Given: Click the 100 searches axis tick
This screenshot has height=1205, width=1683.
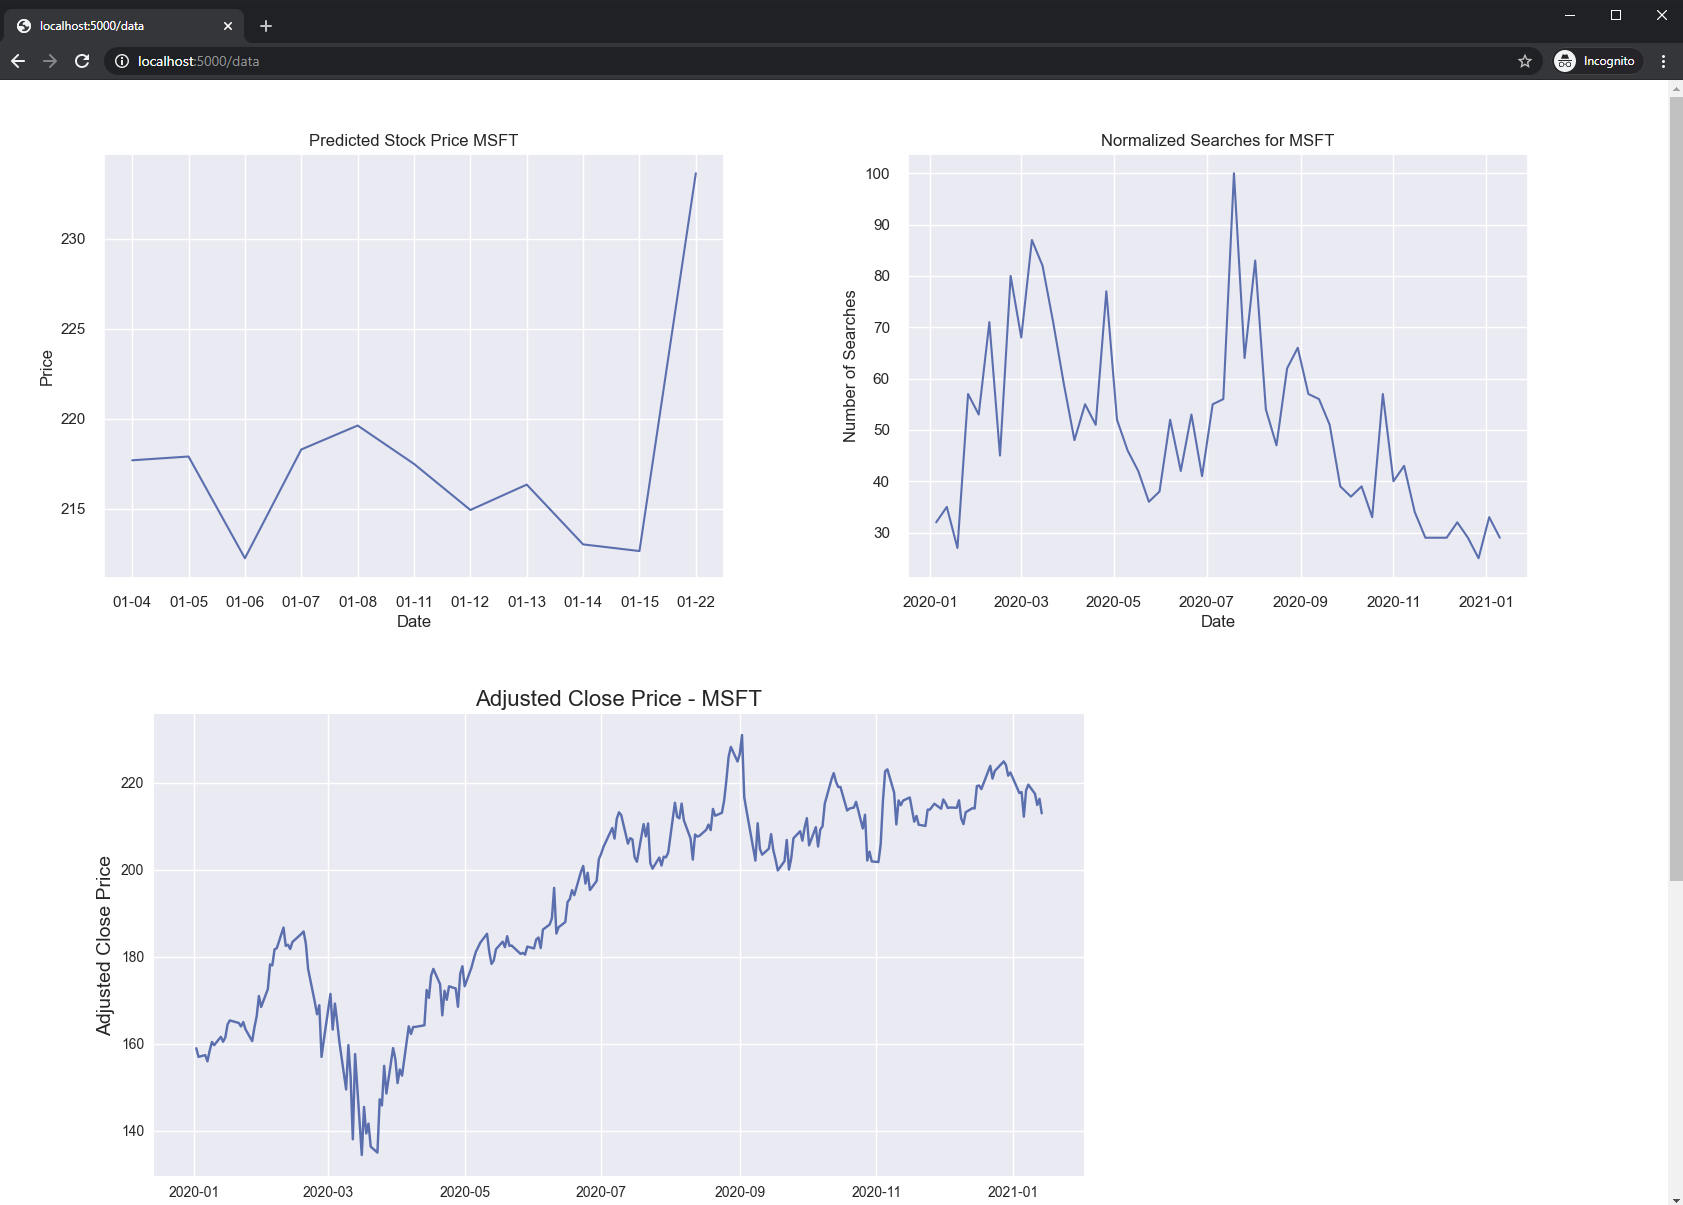Looking at the screenshot, I should point(877,174).
